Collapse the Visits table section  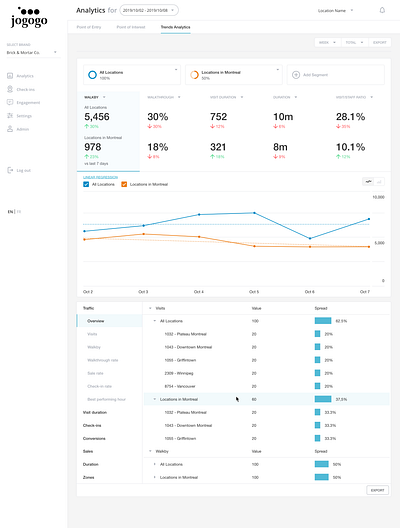pyautogui.click(x=150, y=308)
